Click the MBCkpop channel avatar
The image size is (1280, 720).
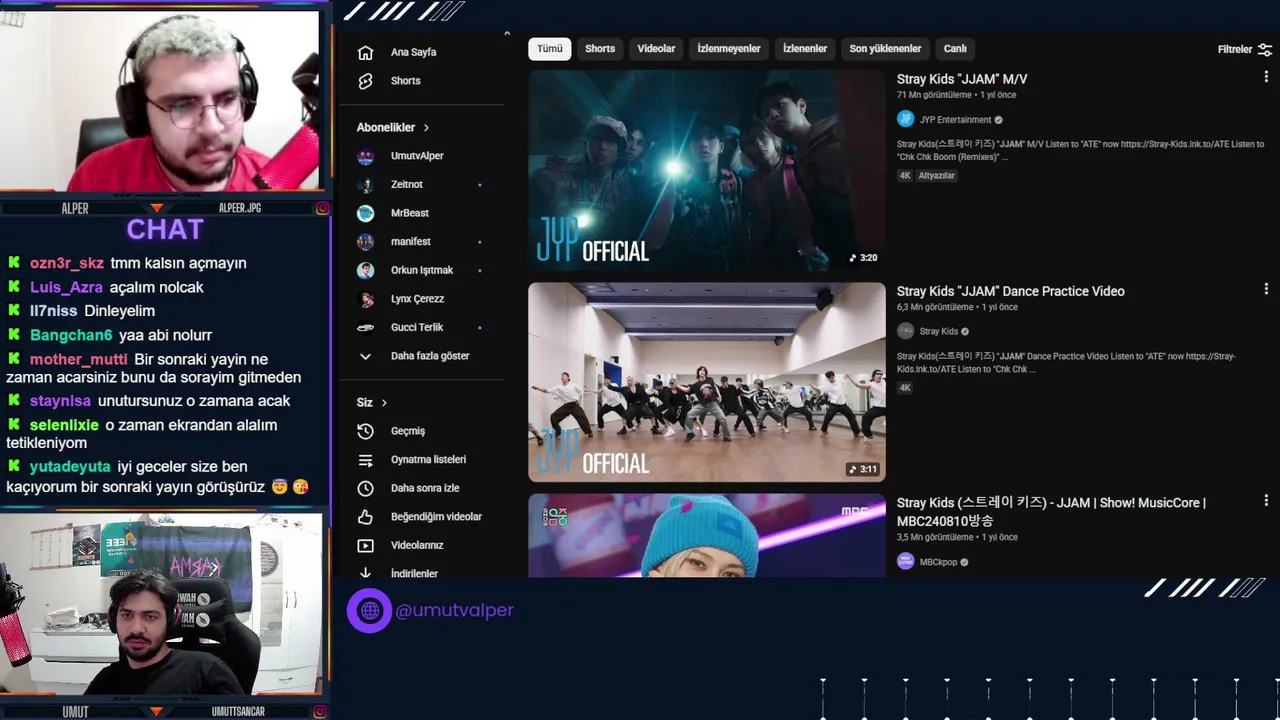tap(905, 562)
